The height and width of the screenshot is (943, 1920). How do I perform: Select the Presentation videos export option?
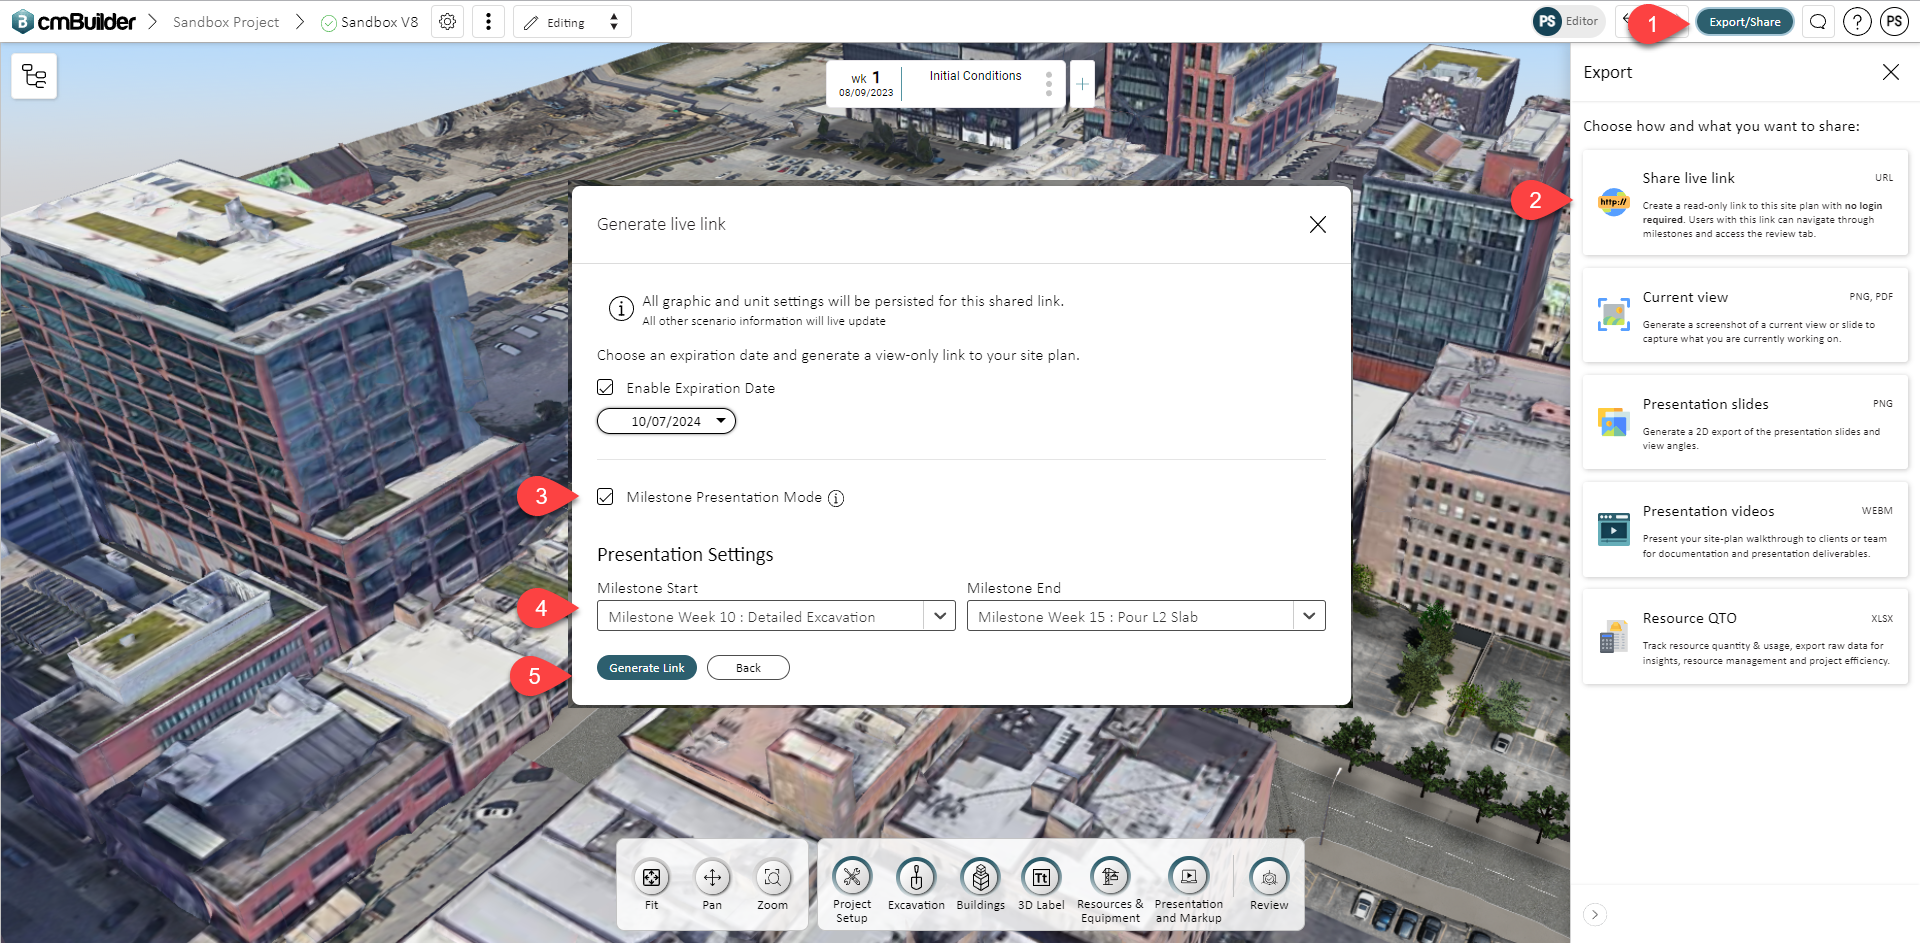[1745, 530]
